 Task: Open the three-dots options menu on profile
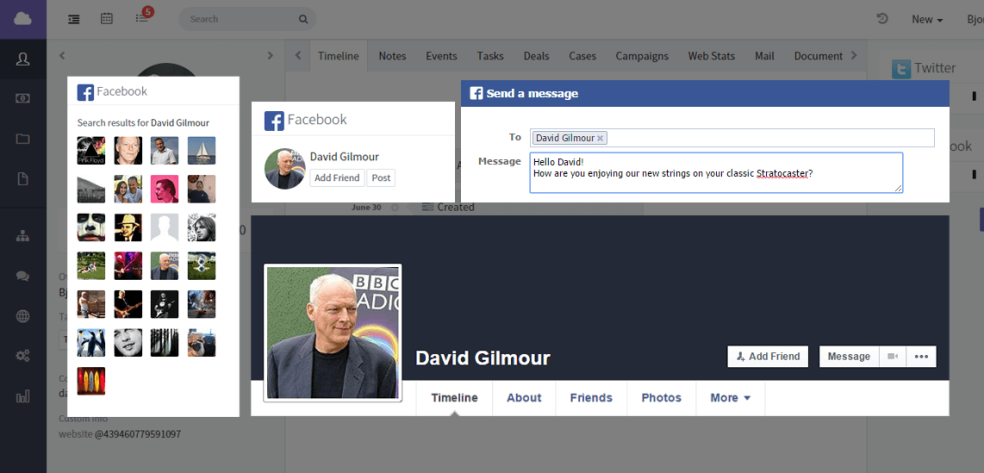point(921,356)
